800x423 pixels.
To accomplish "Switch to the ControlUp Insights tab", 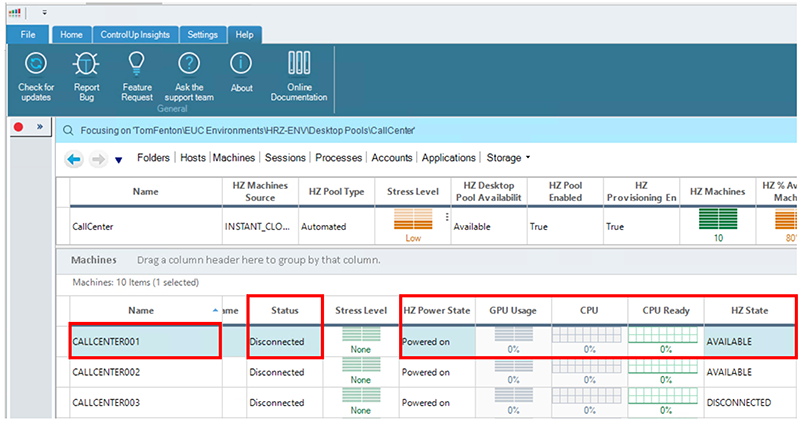I will tap(135, 35).
